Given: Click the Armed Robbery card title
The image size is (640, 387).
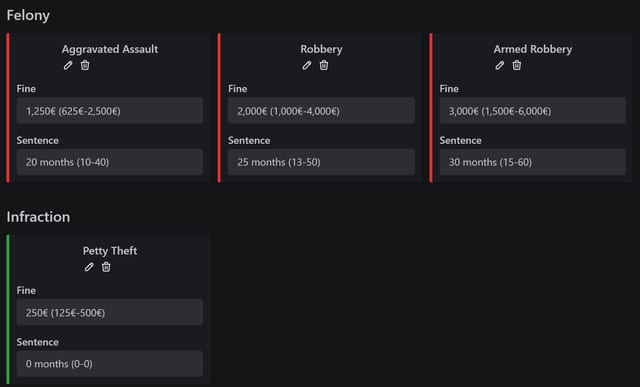Looking at the screenshot, I should (x=533, y=49).
